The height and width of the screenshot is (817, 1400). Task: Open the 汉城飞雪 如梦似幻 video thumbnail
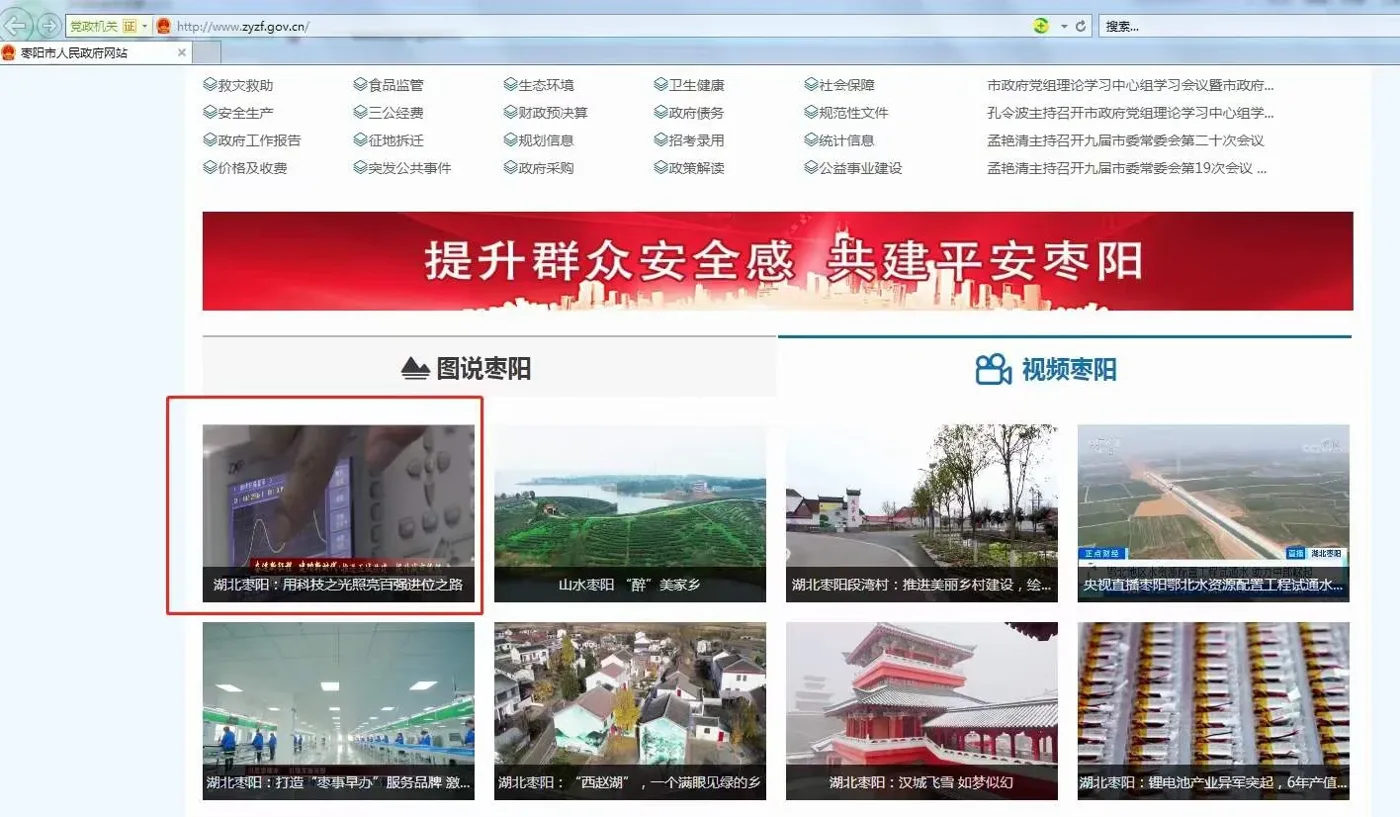[922, 711]
